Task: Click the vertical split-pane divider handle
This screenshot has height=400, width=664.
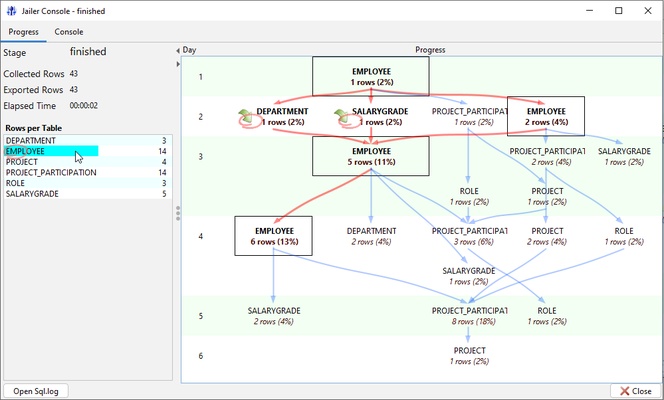Action: coord(178,212)
